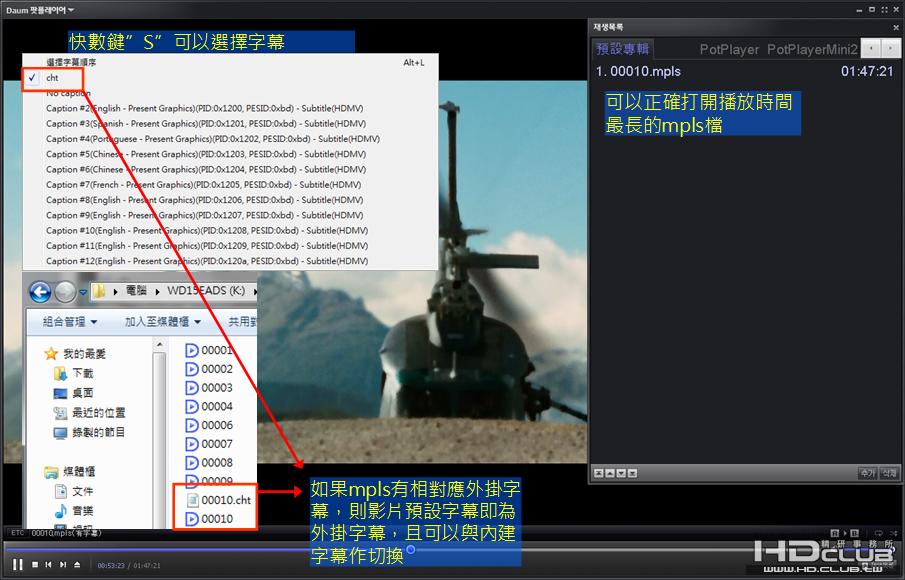The width and height of the screenshot is (905, 580).
Task: Select Caption #7 French subtitle
Action: click(230, 185)
